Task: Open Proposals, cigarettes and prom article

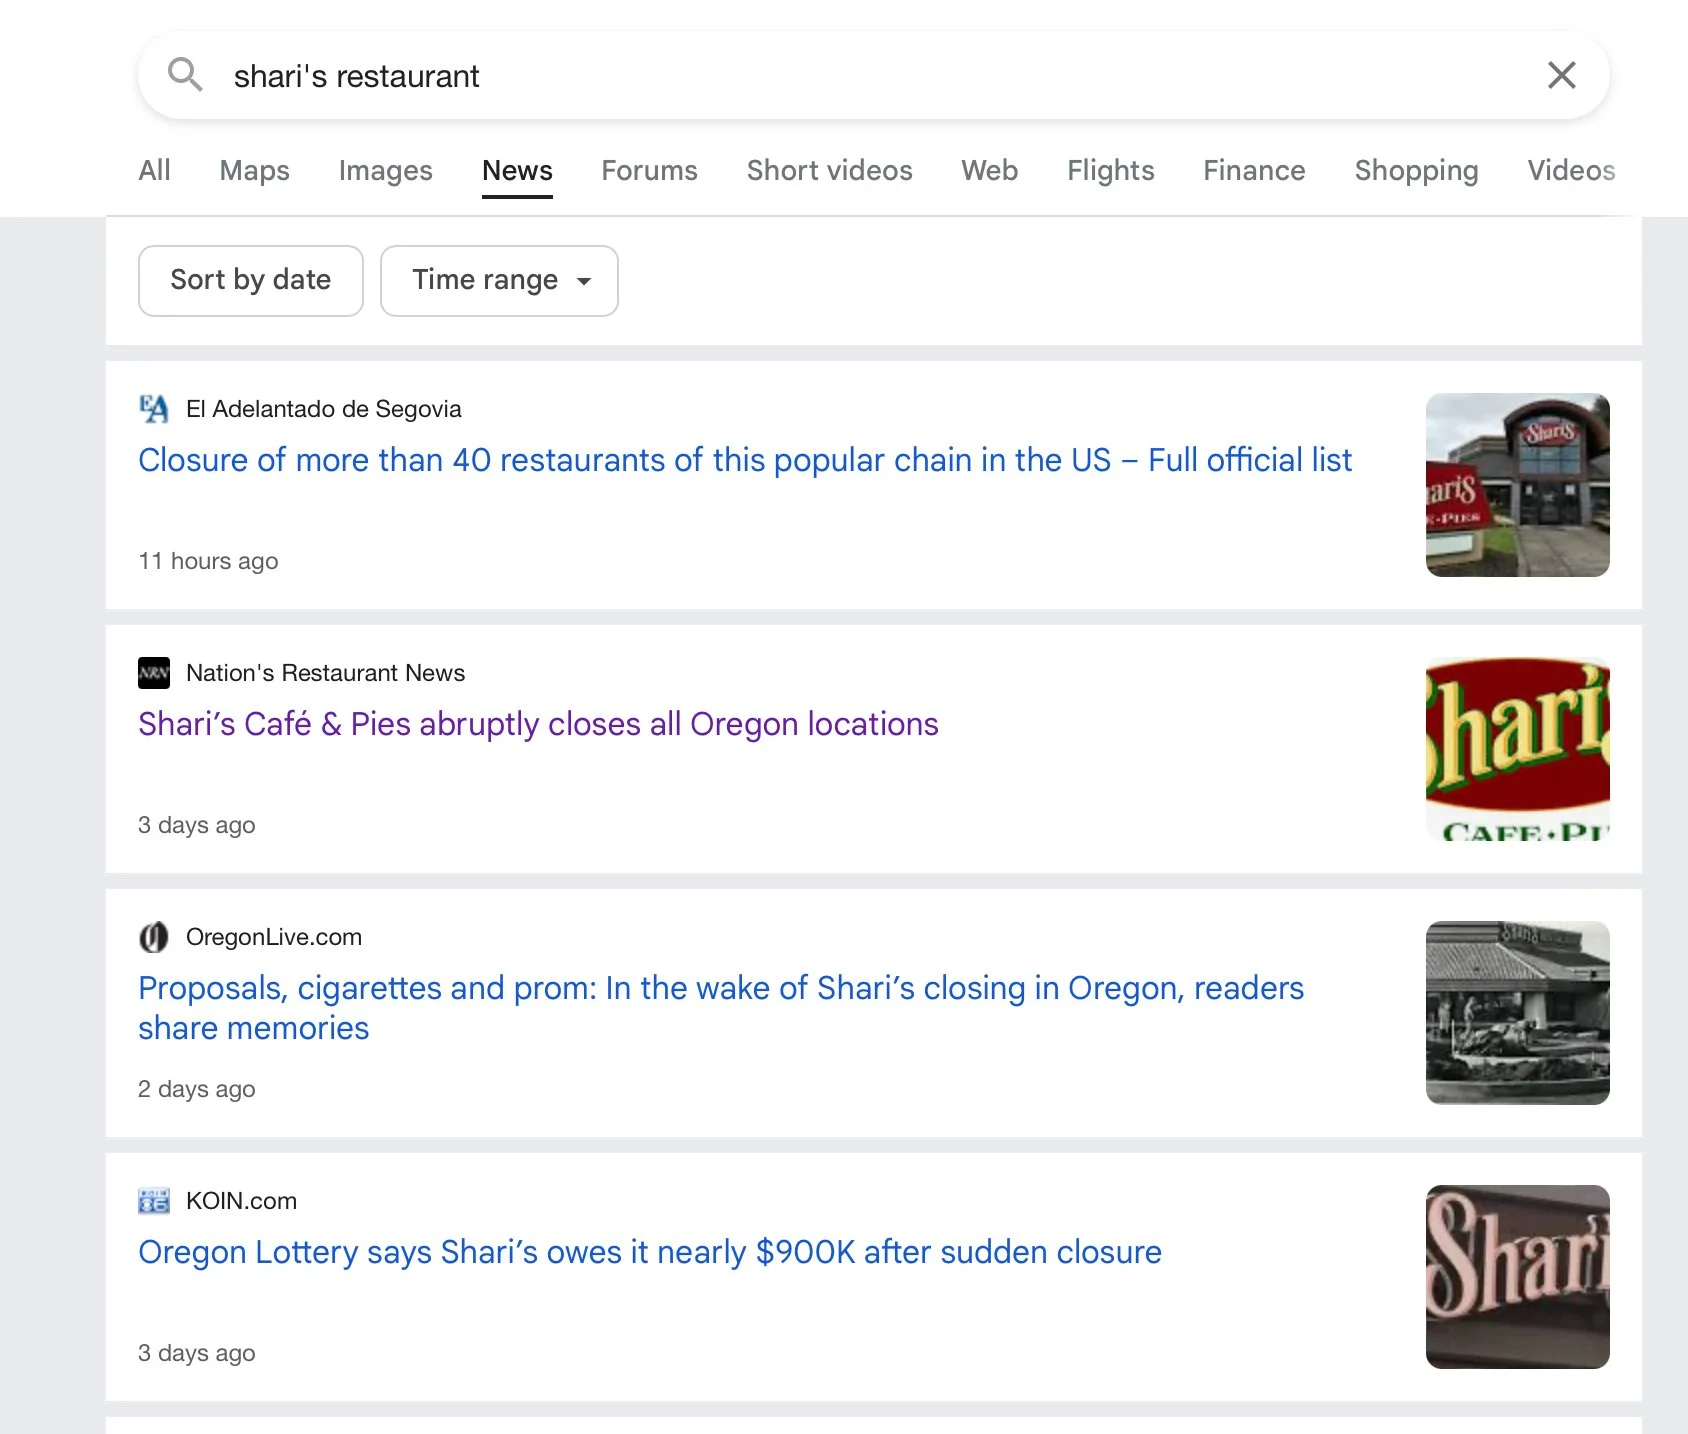Action: [x=721, y=1008]
